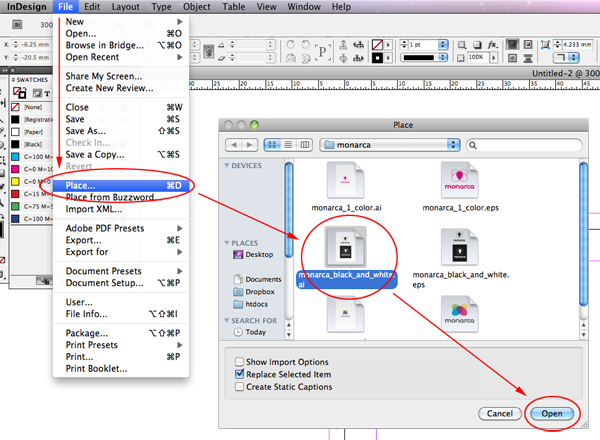
Task: Open the Table menu
Action: [x=233, y=7]
